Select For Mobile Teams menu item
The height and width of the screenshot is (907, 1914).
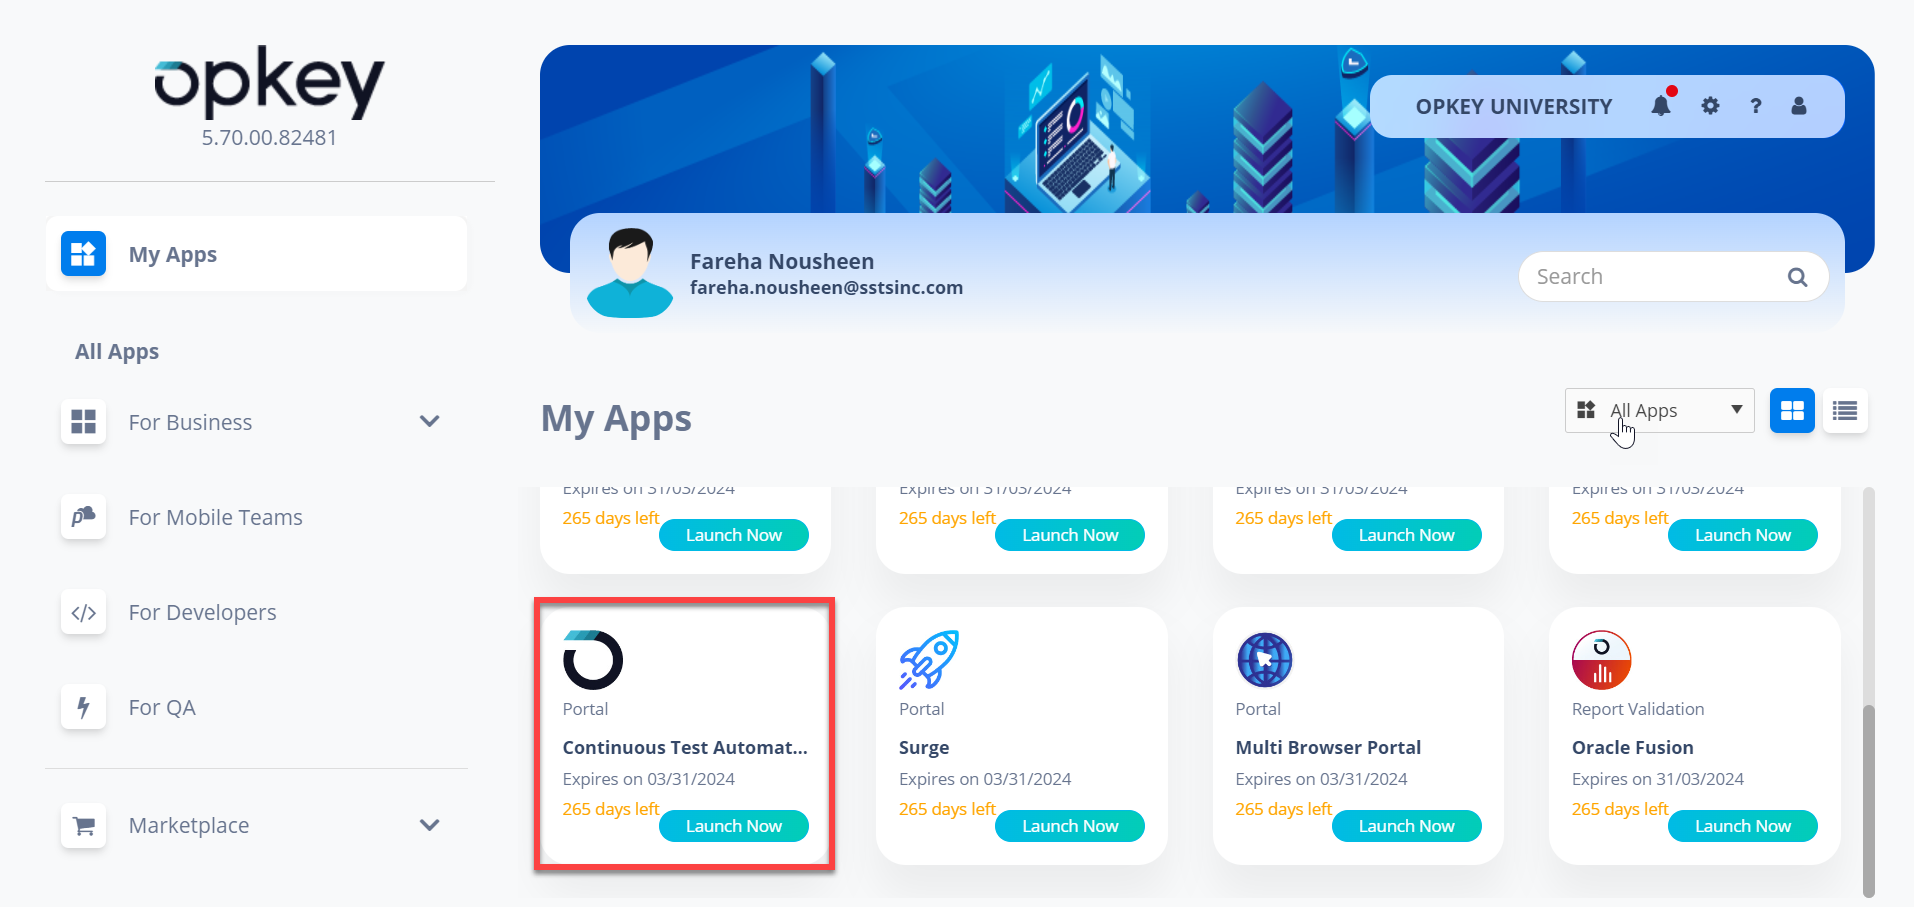pos(215,517)
